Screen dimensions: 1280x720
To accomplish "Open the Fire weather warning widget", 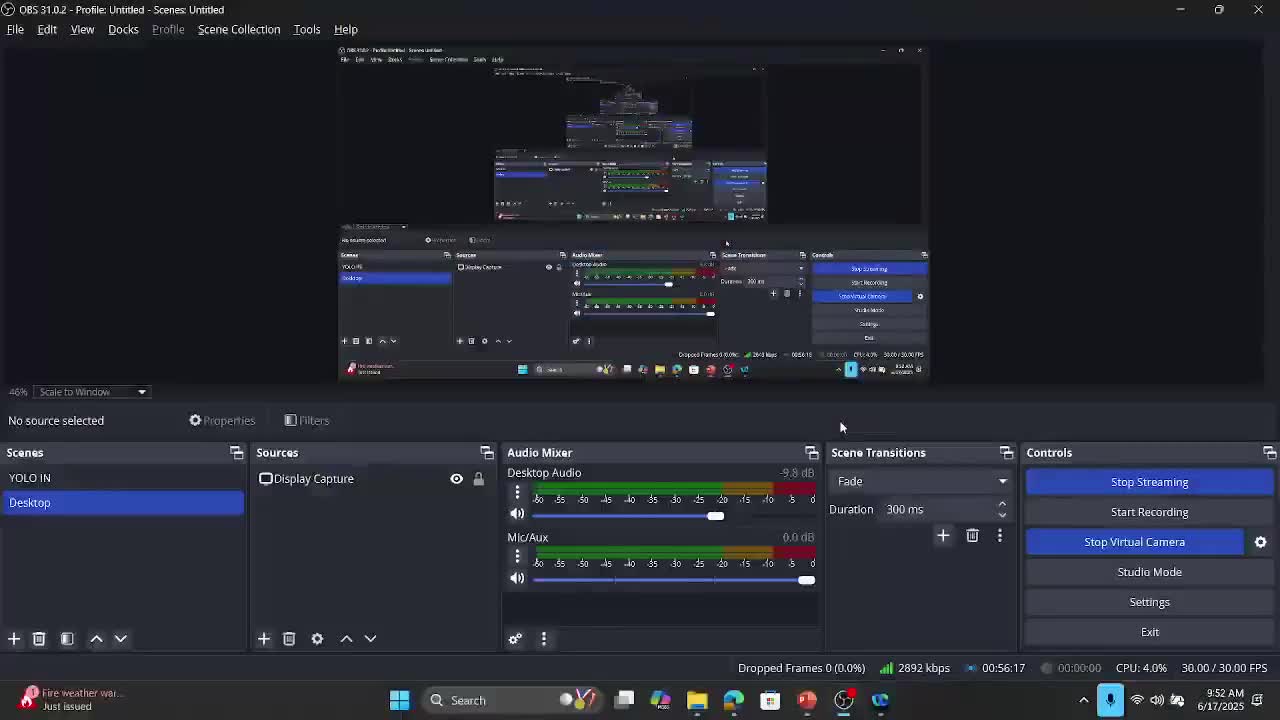I will [x=72, y=699].
